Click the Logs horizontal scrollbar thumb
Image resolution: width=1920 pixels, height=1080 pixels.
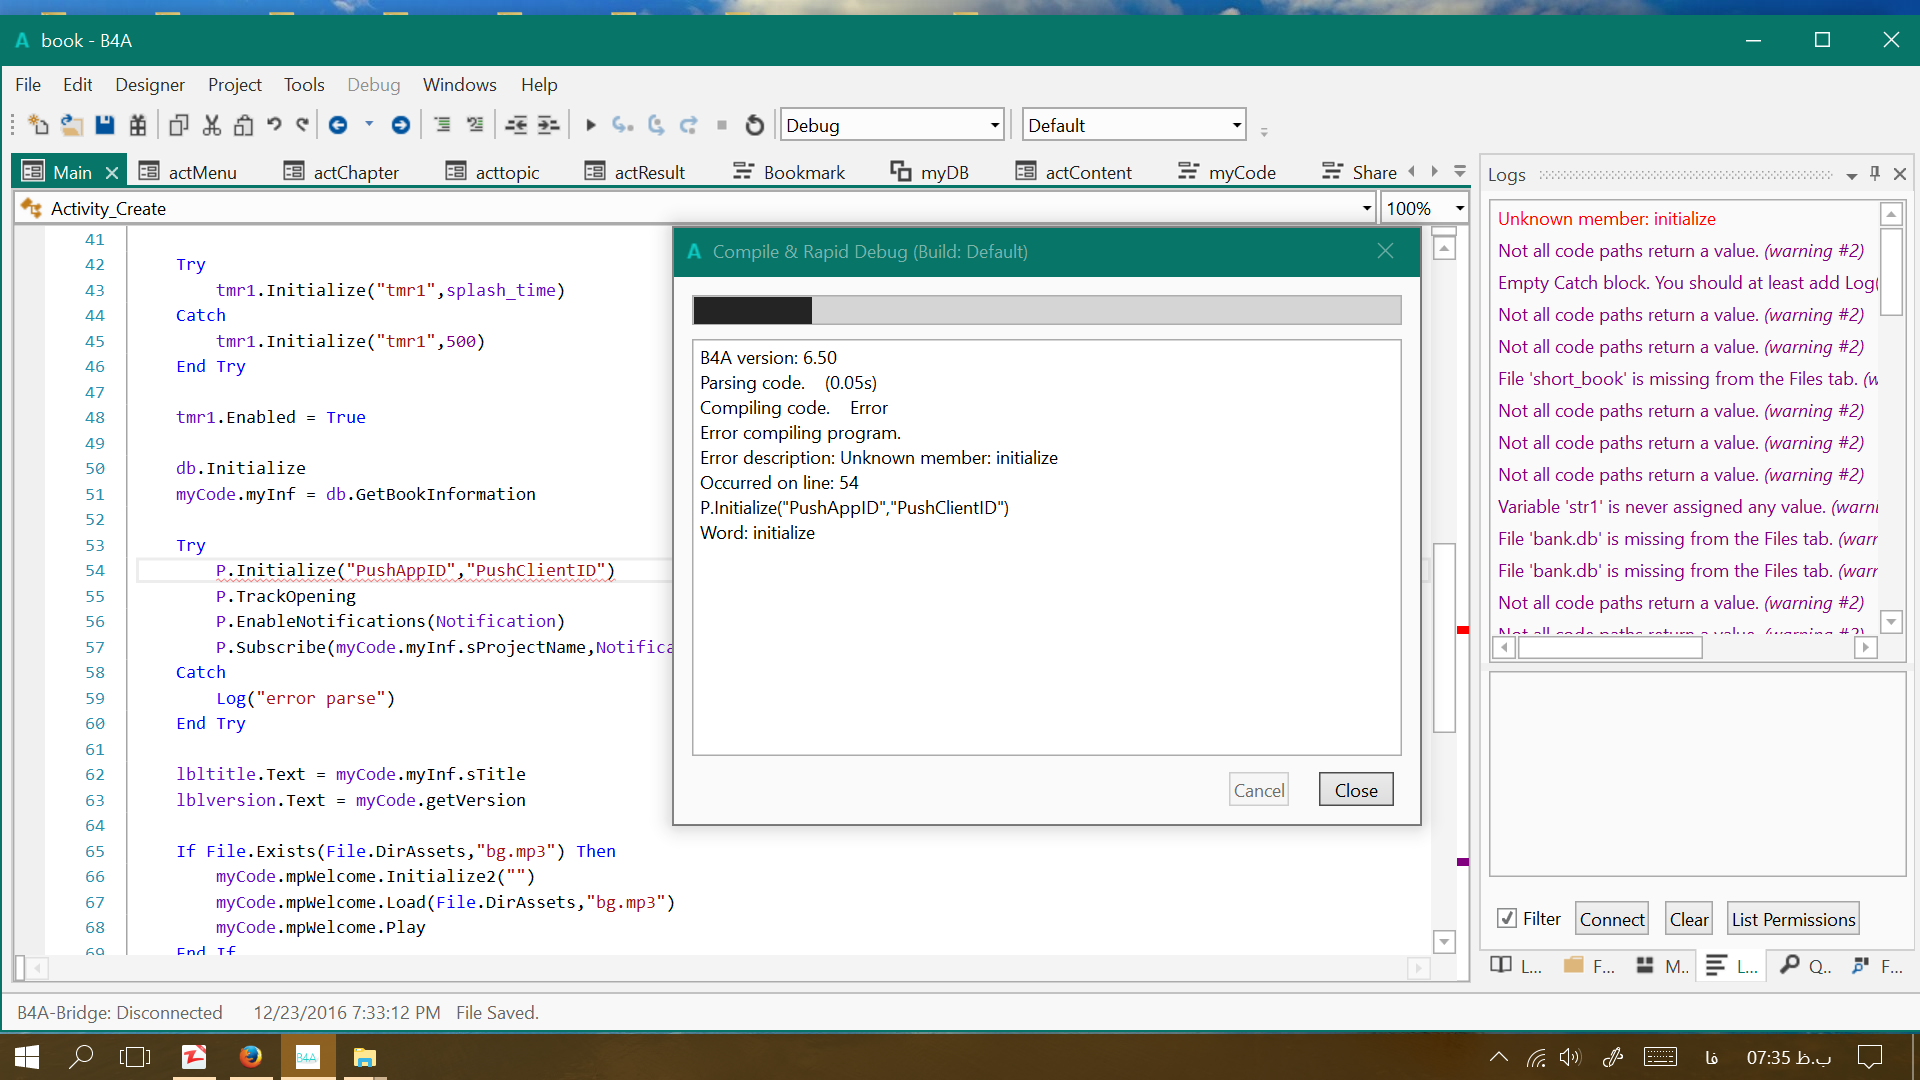pos(1609,648)
